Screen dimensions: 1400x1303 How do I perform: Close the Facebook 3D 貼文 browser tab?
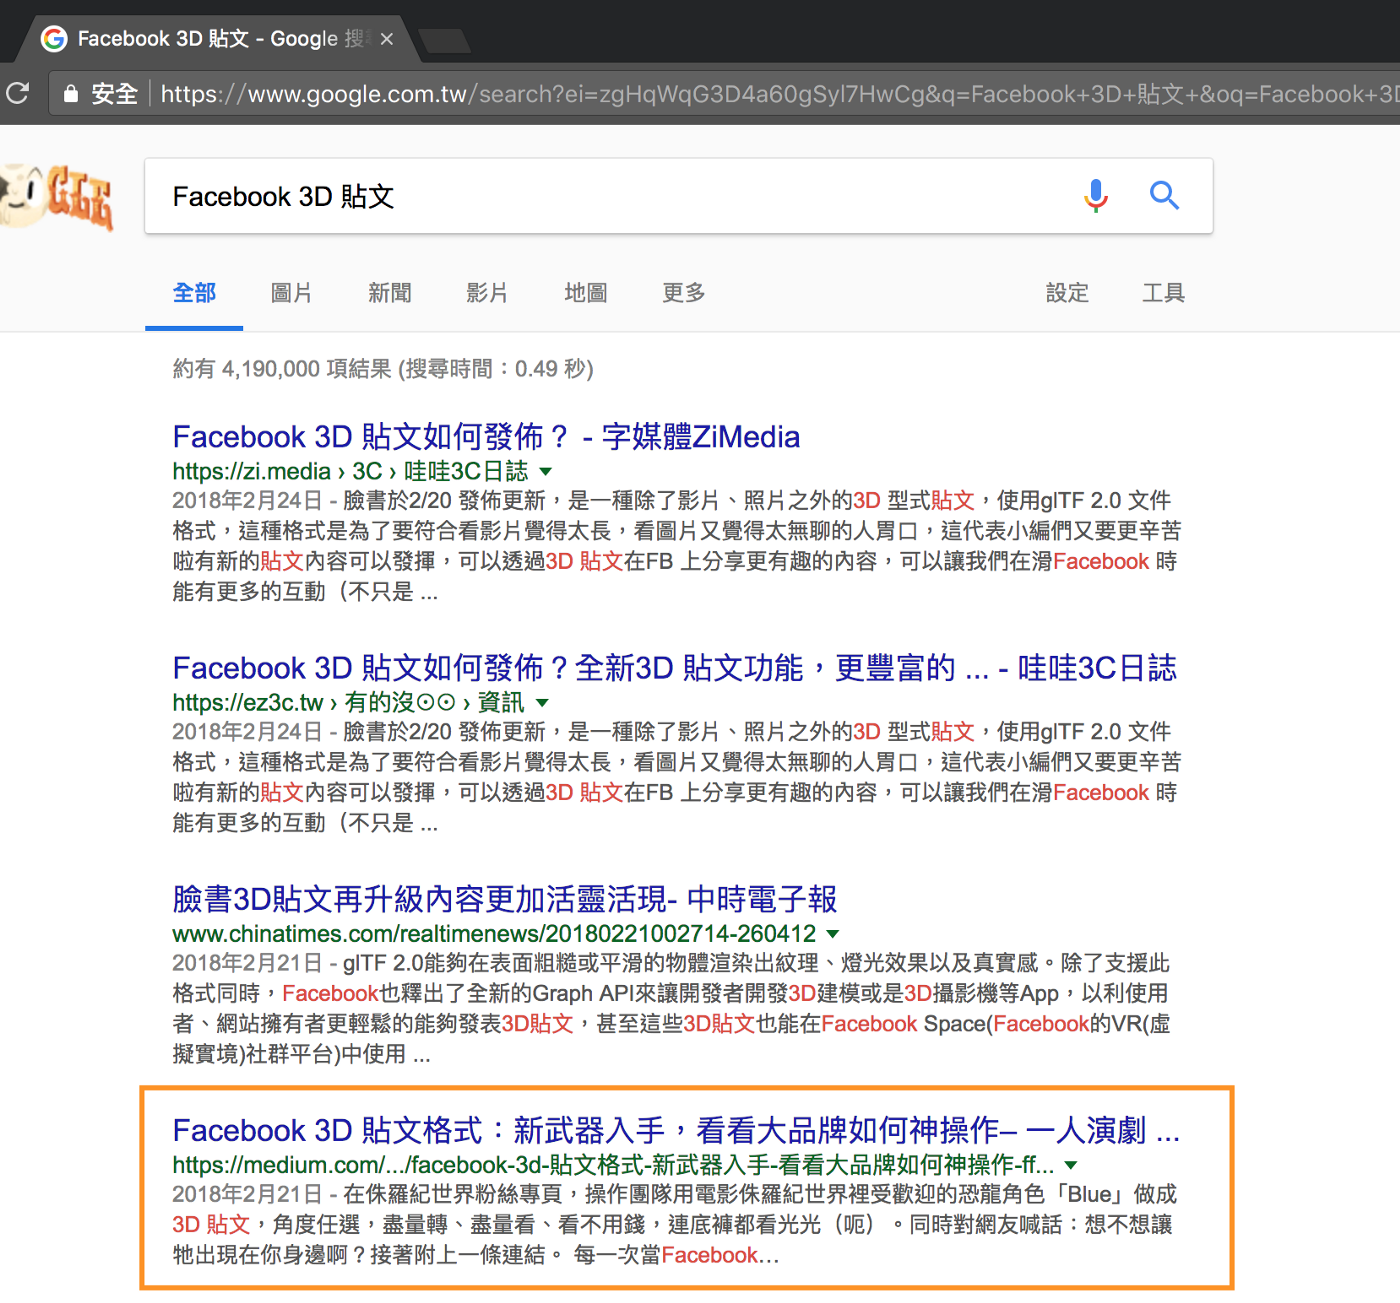tap(386, 39)
